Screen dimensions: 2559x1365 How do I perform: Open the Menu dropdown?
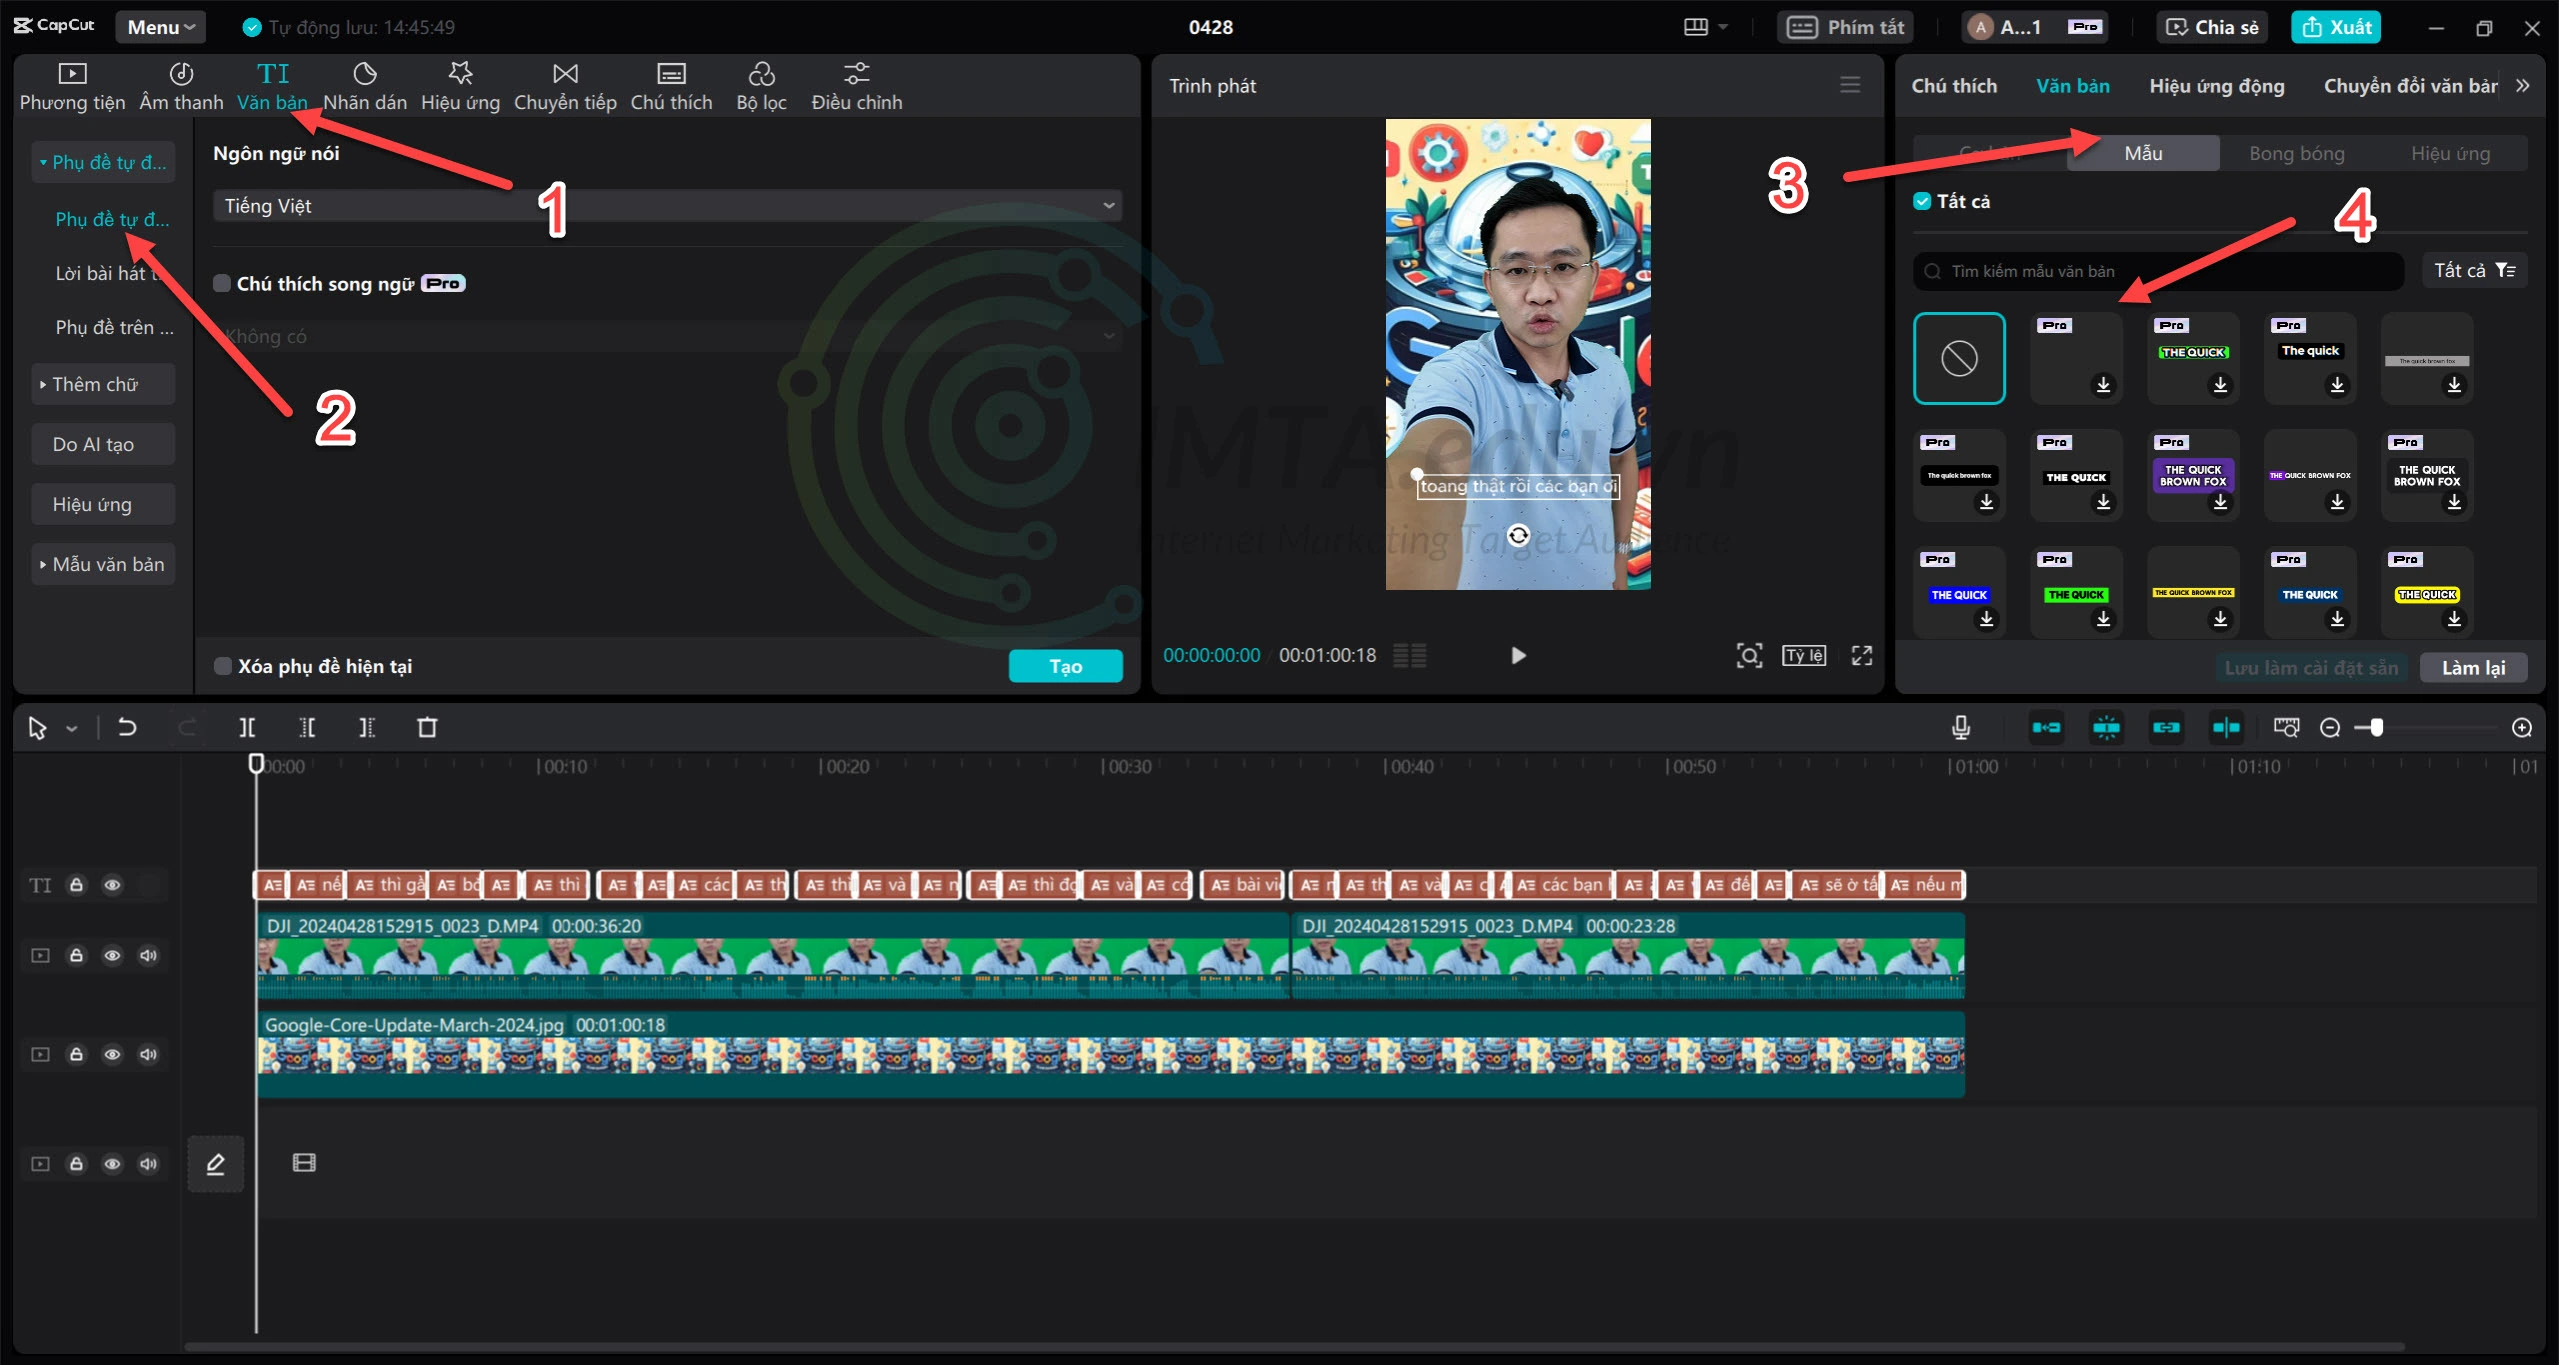click(x=160, y=27)
